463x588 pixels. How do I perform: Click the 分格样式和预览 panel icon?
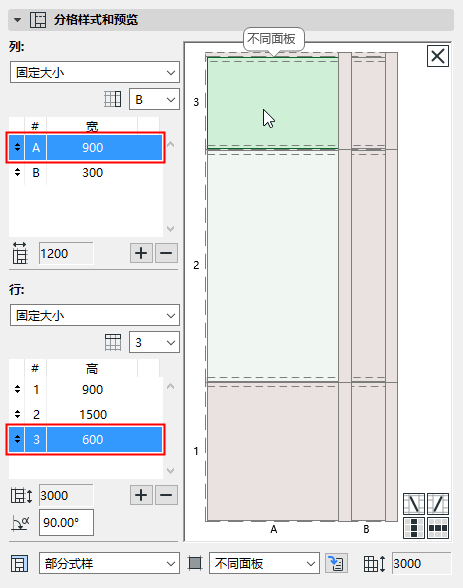tap(38, 20)
